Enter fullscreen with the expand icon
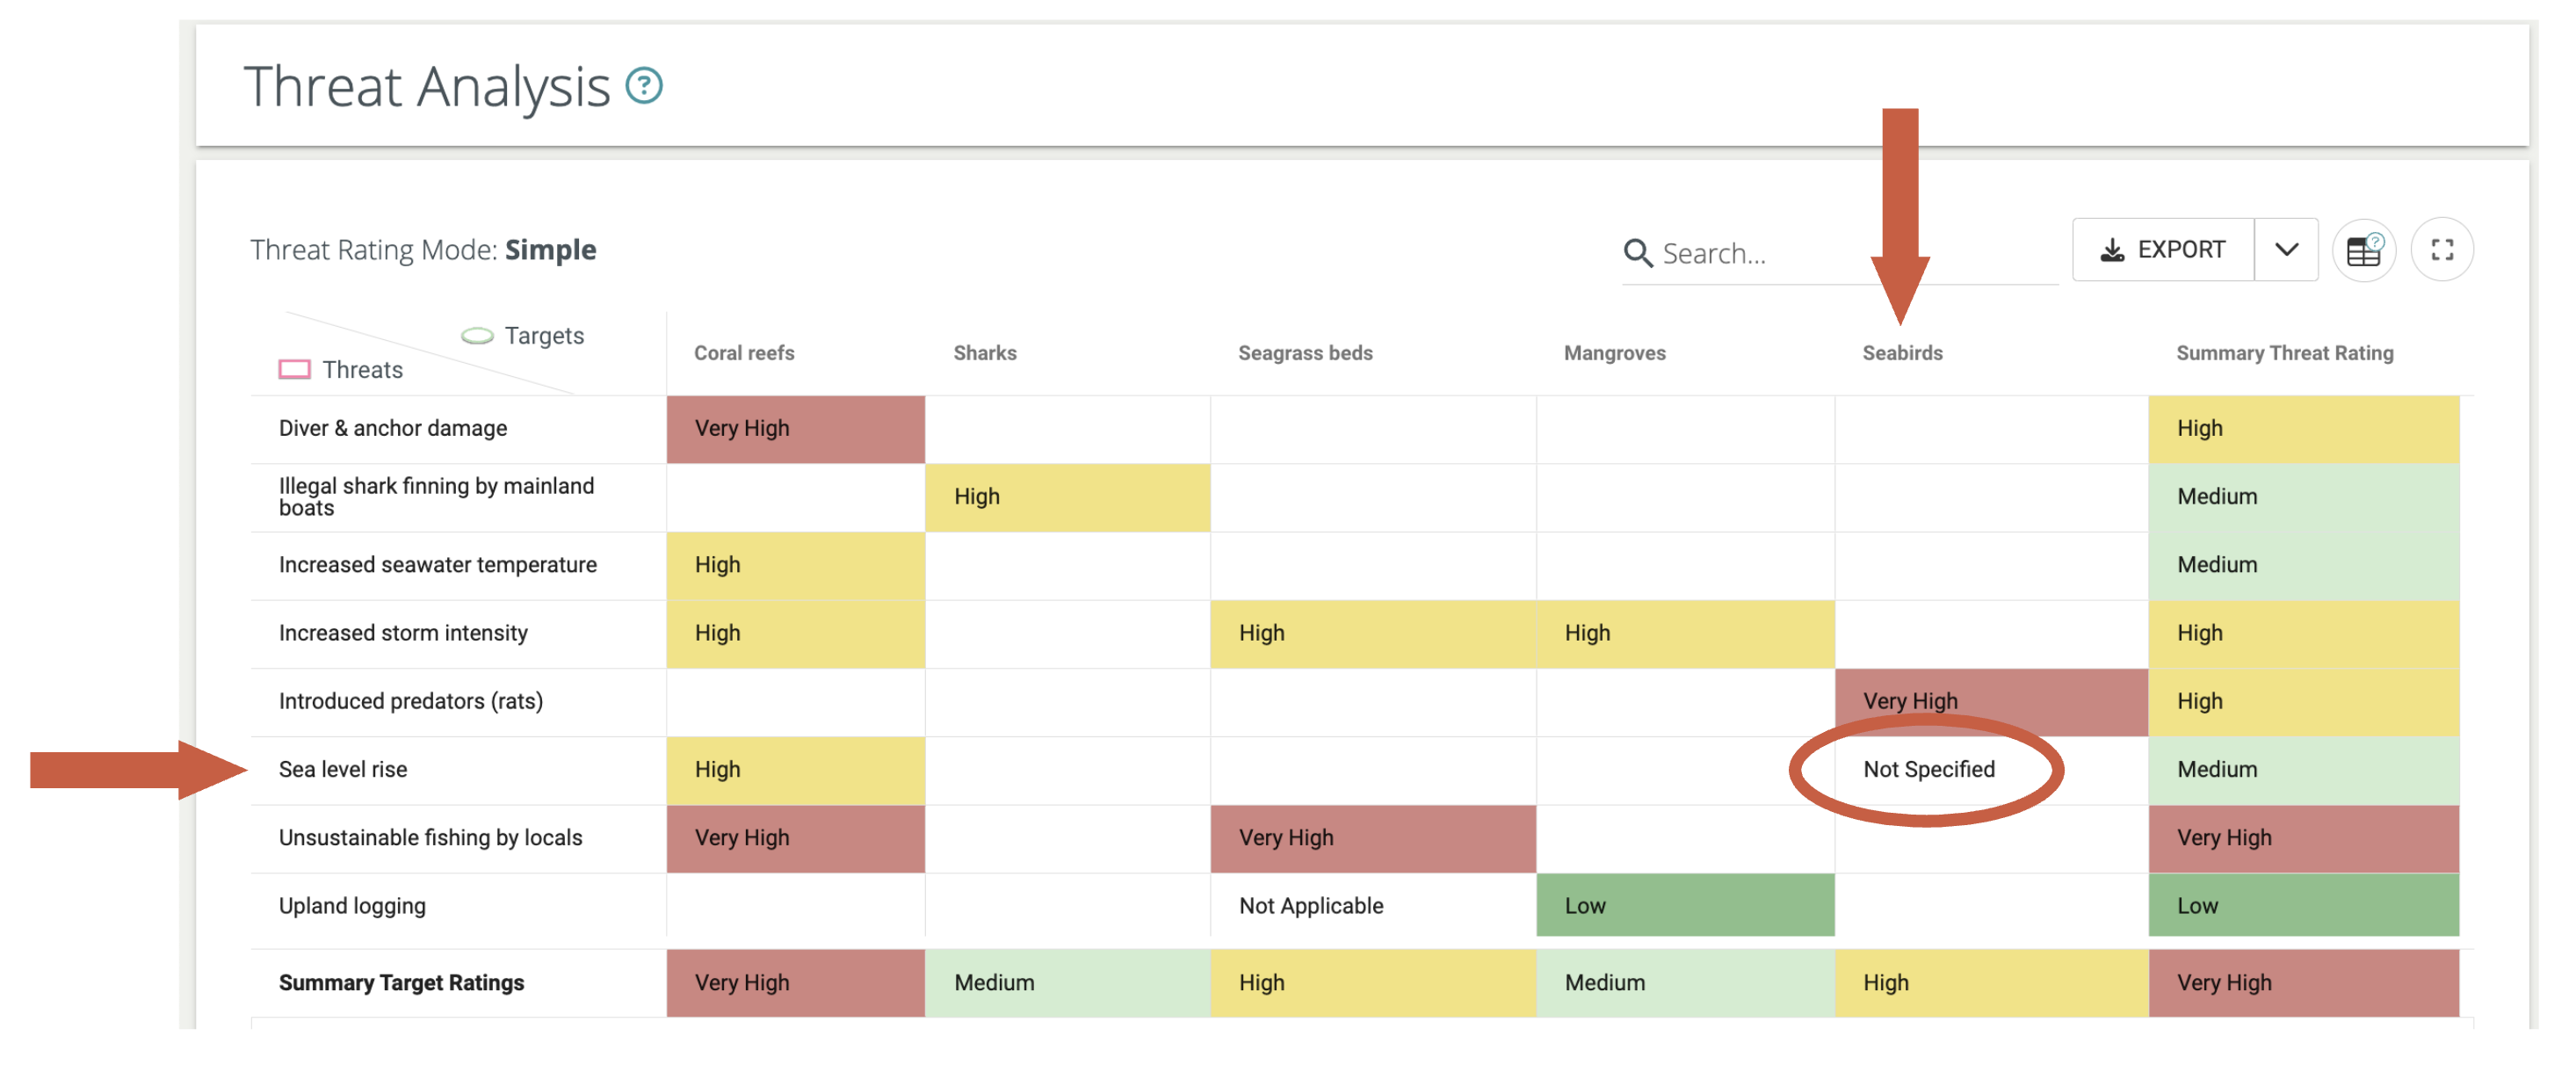2576x1065 pixels. (2442, 250)
